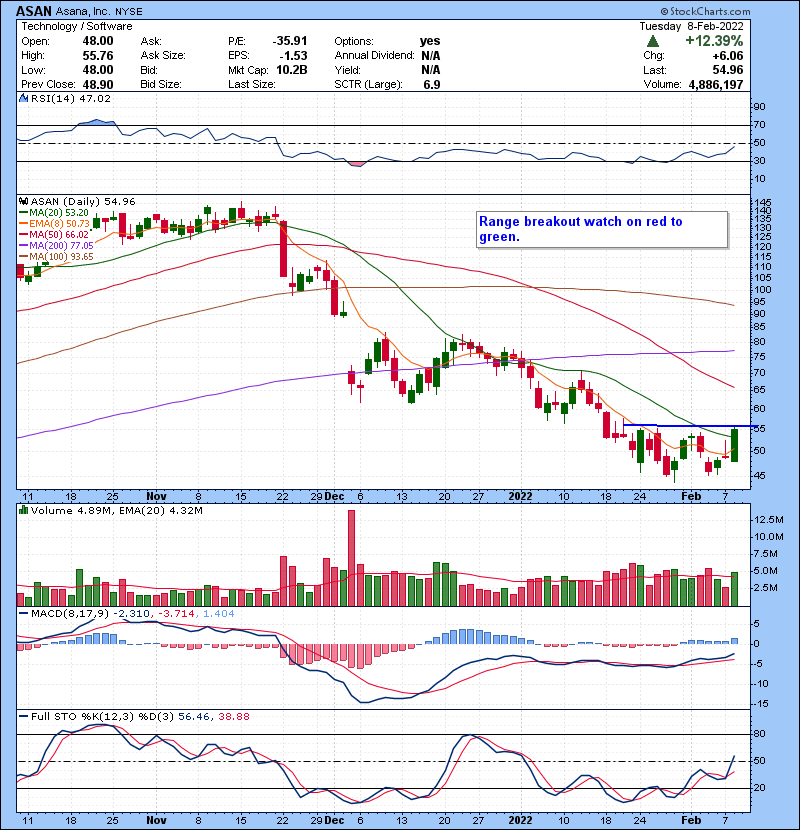The image size is (800, 830).
Task: Click the 12.5M volume axis label
Action: 768,520
